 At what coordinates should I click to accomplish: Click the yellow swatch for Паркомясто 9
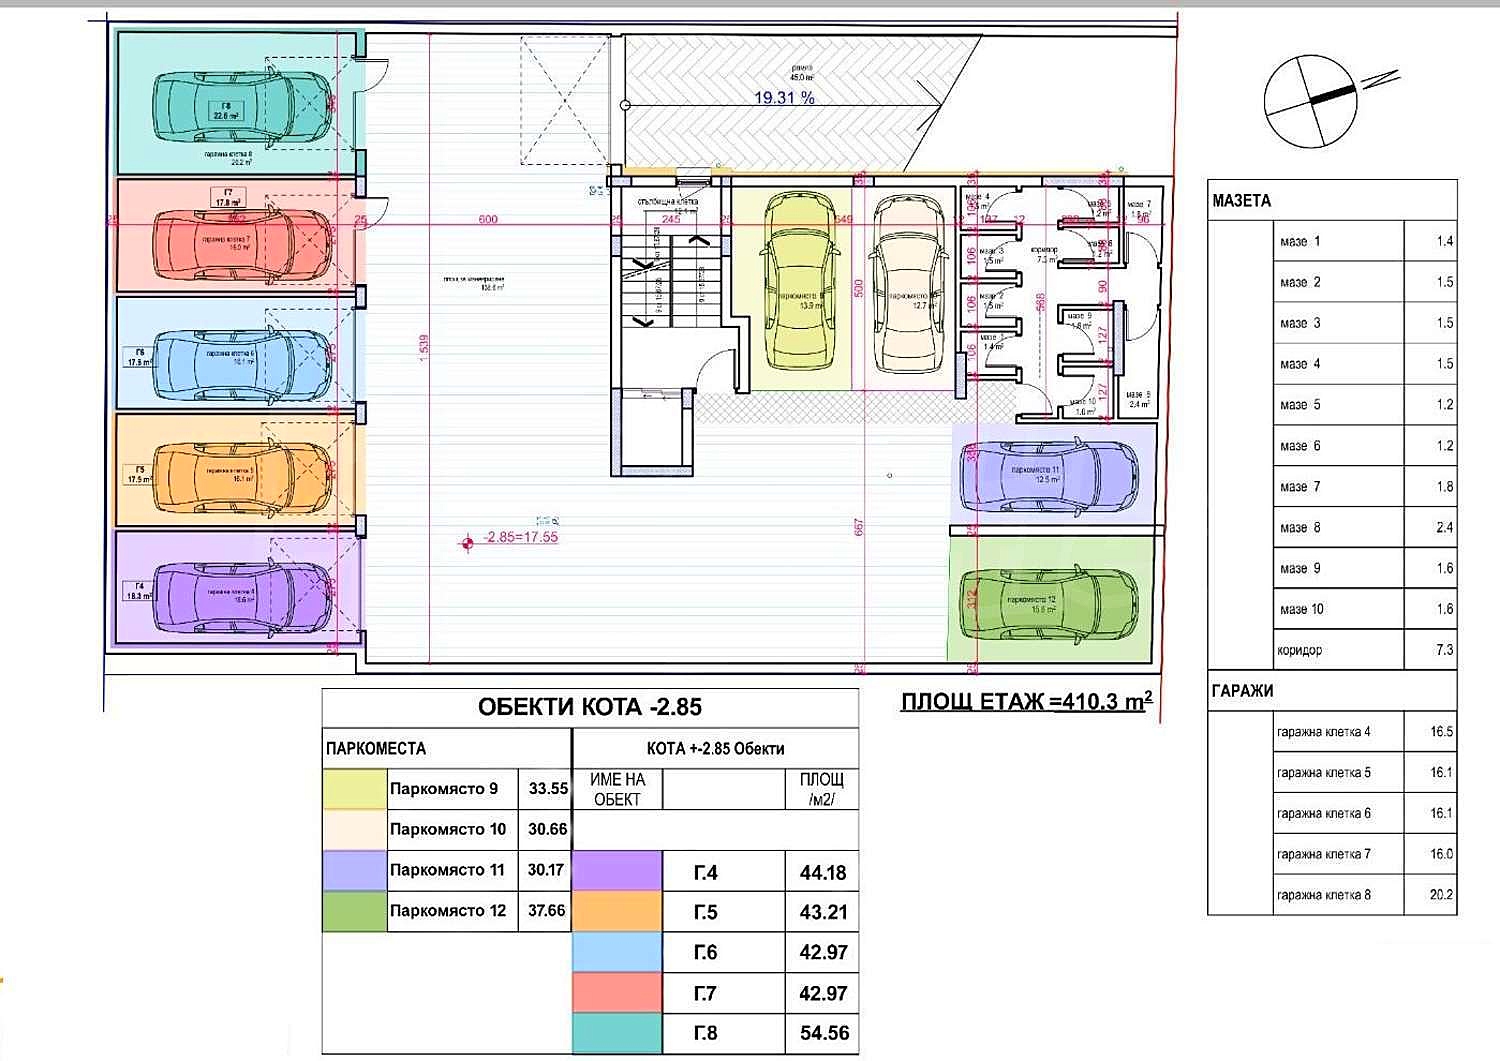pos(355,789)
